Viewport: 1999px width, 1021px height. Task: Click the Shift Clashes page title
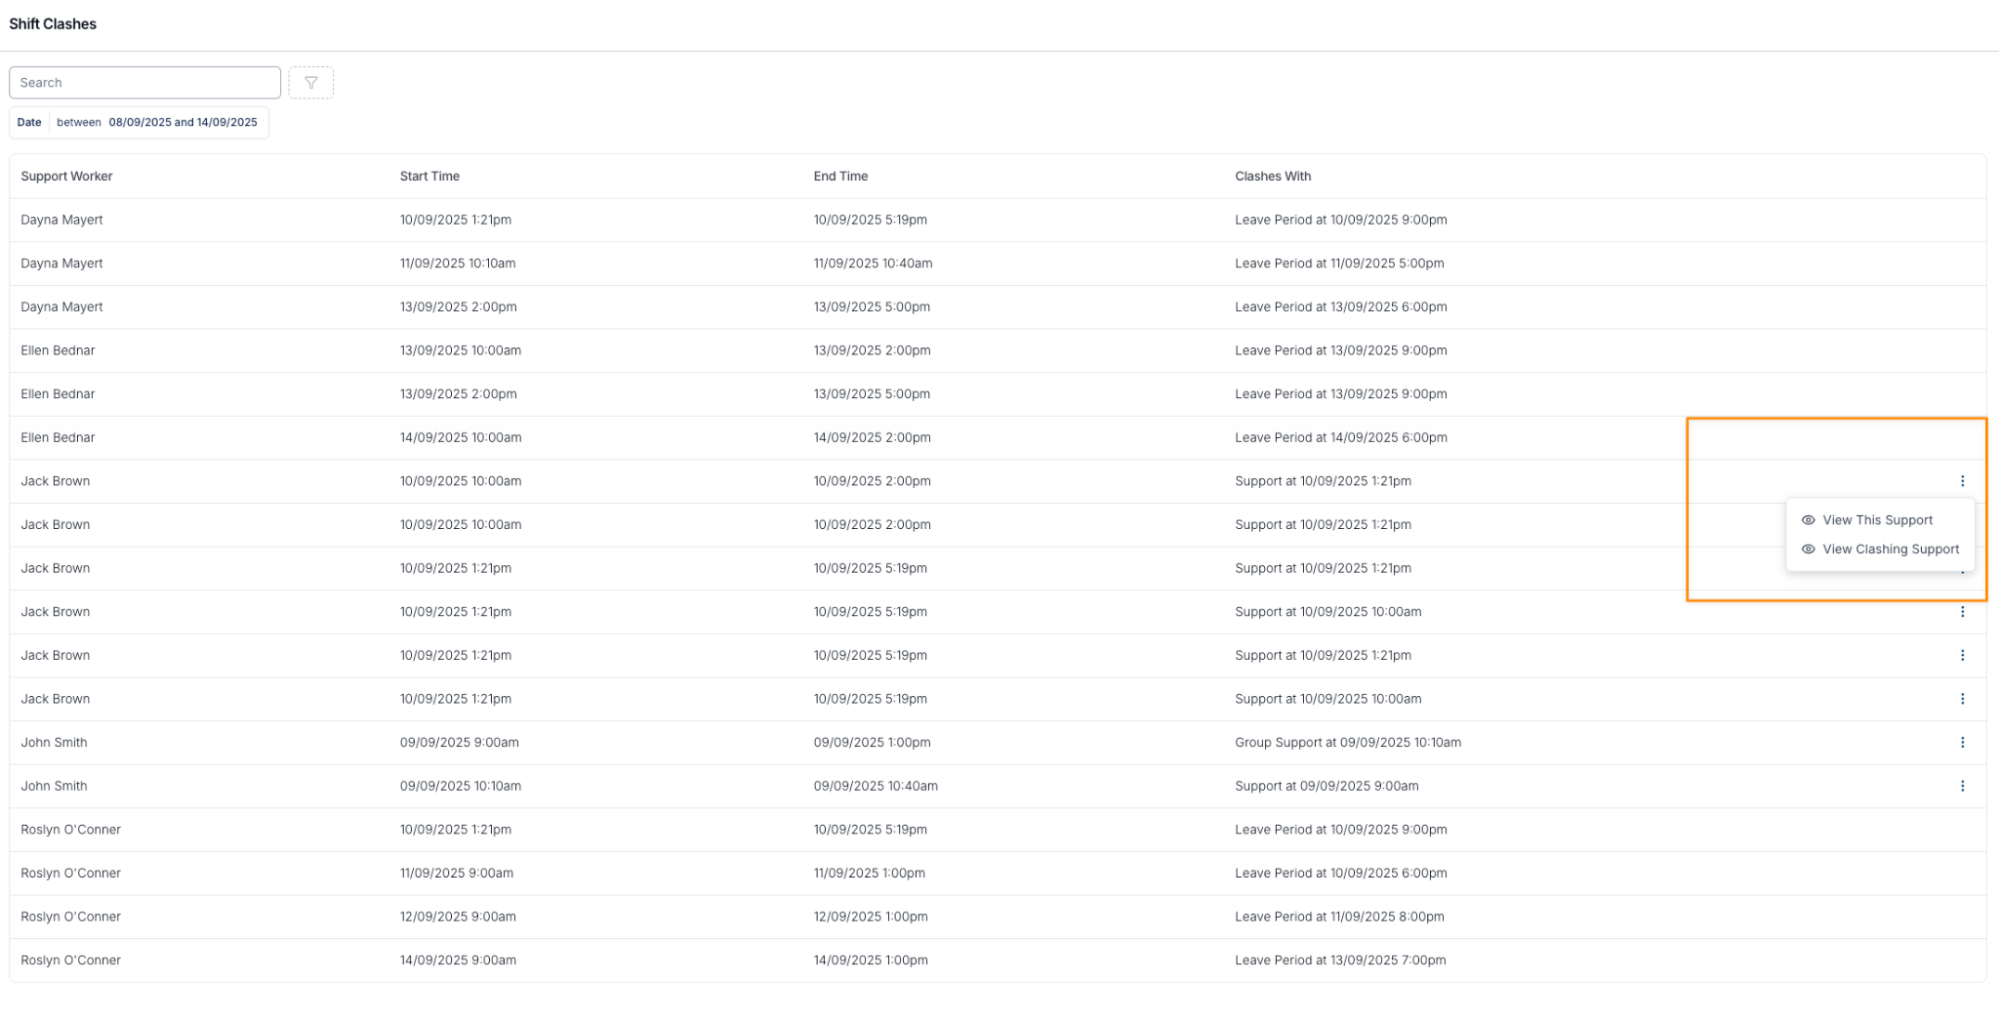[x=53, y=24]
